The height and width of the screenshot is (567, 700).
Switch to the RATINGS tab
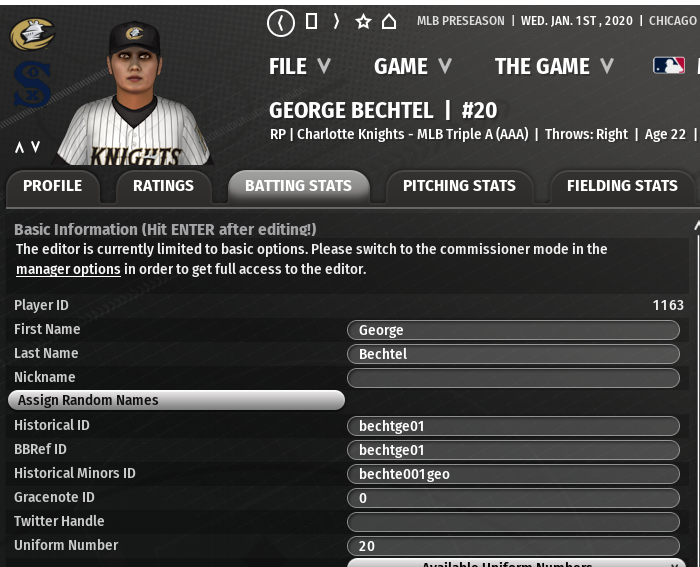163,186
